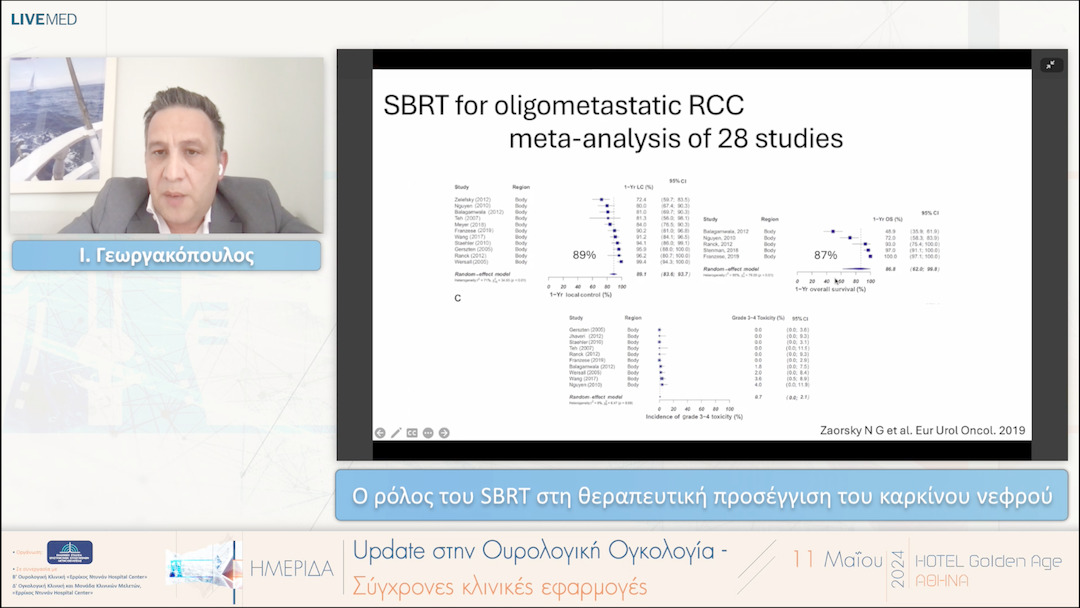This screenshot has height=608, width=1080.
Task: Click the ΗΜΕΡΙΔΑ label in footer
Action: point(291,568)
